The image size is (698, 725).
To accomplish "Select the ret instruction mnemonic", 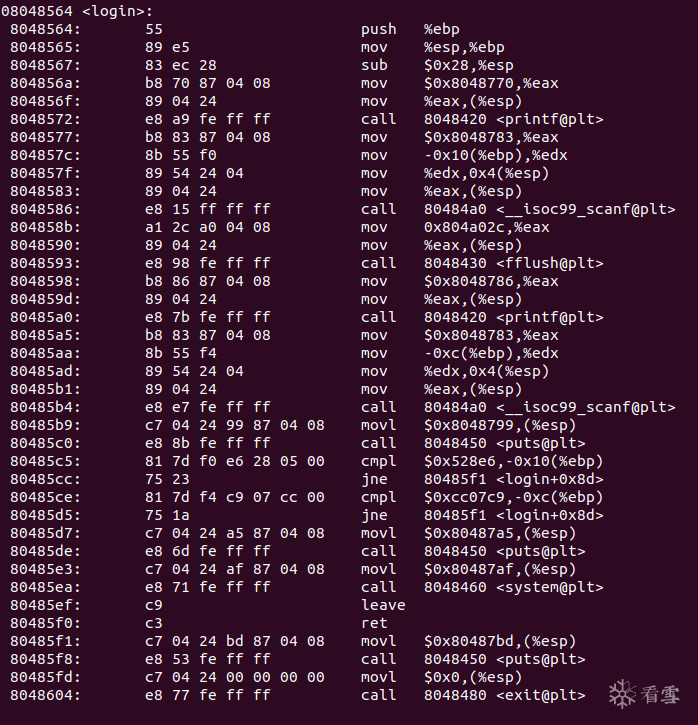I will (374, 623).
